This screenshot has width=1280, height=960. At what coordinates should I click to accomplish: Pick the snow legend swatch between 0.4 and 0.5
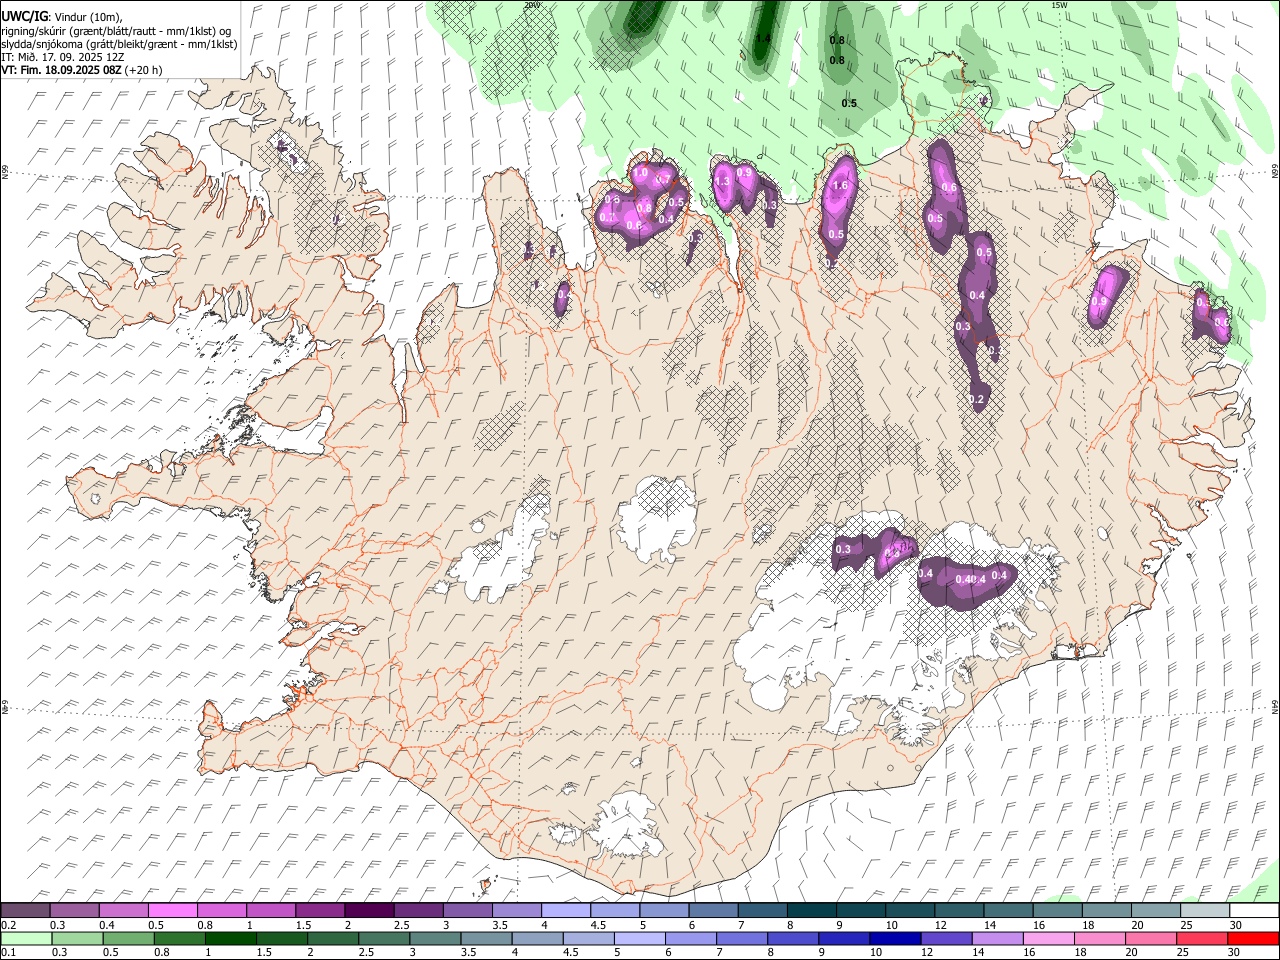click(124, 910)
